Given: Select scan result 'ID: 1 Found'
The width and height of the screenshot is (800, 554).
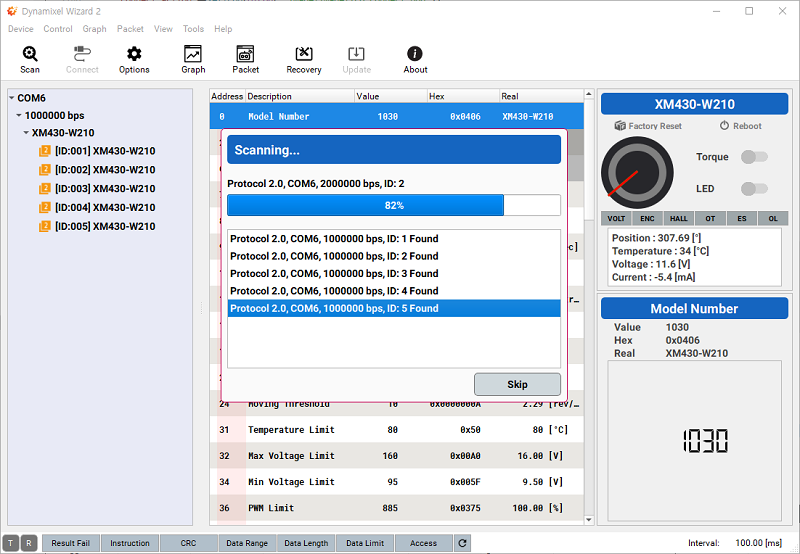Looking at the screenshot, I should pyautogui.click(x=394, y=239).
